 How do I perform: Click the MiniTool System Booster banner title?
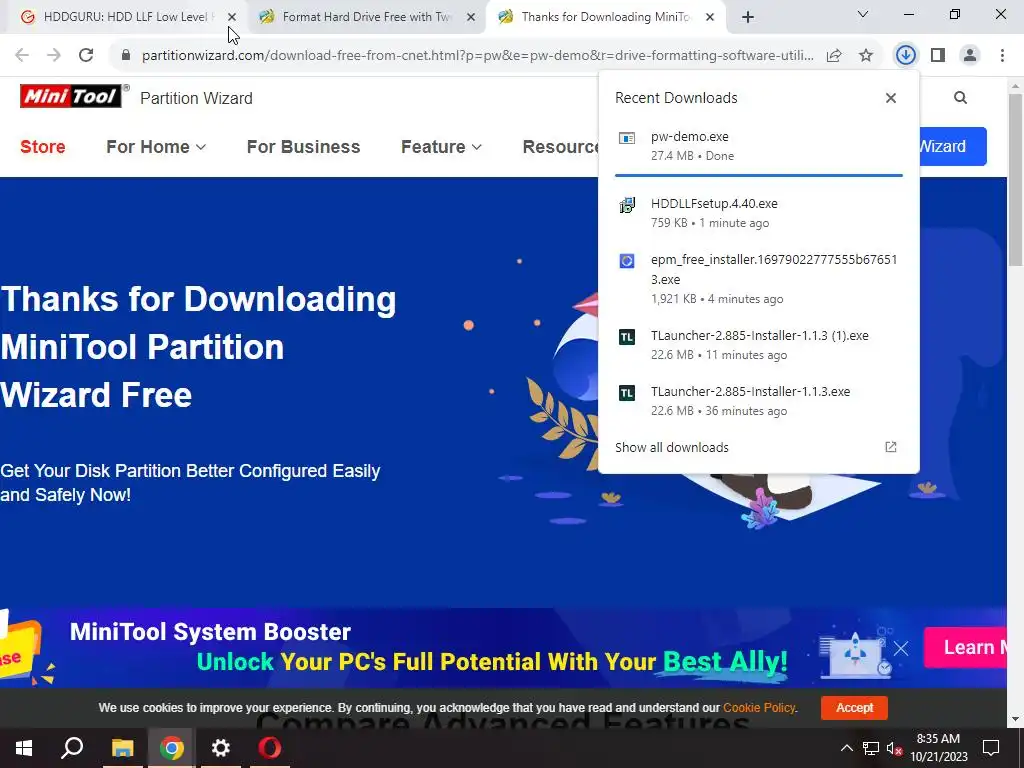pos(210,632)
